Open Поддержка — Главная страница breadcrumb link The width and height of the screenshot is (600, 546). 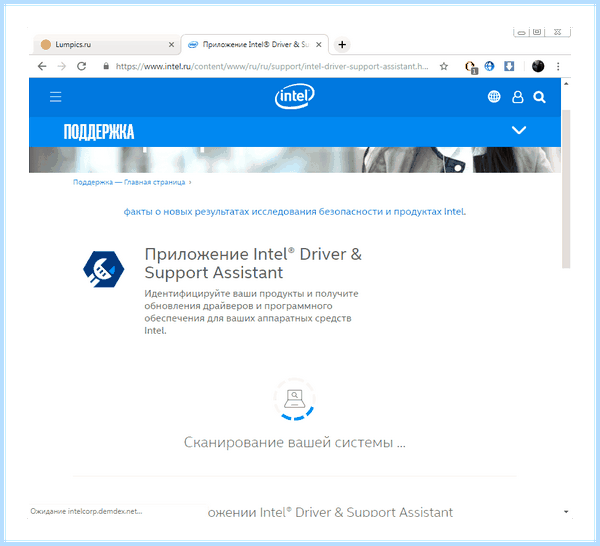[129, 182]
